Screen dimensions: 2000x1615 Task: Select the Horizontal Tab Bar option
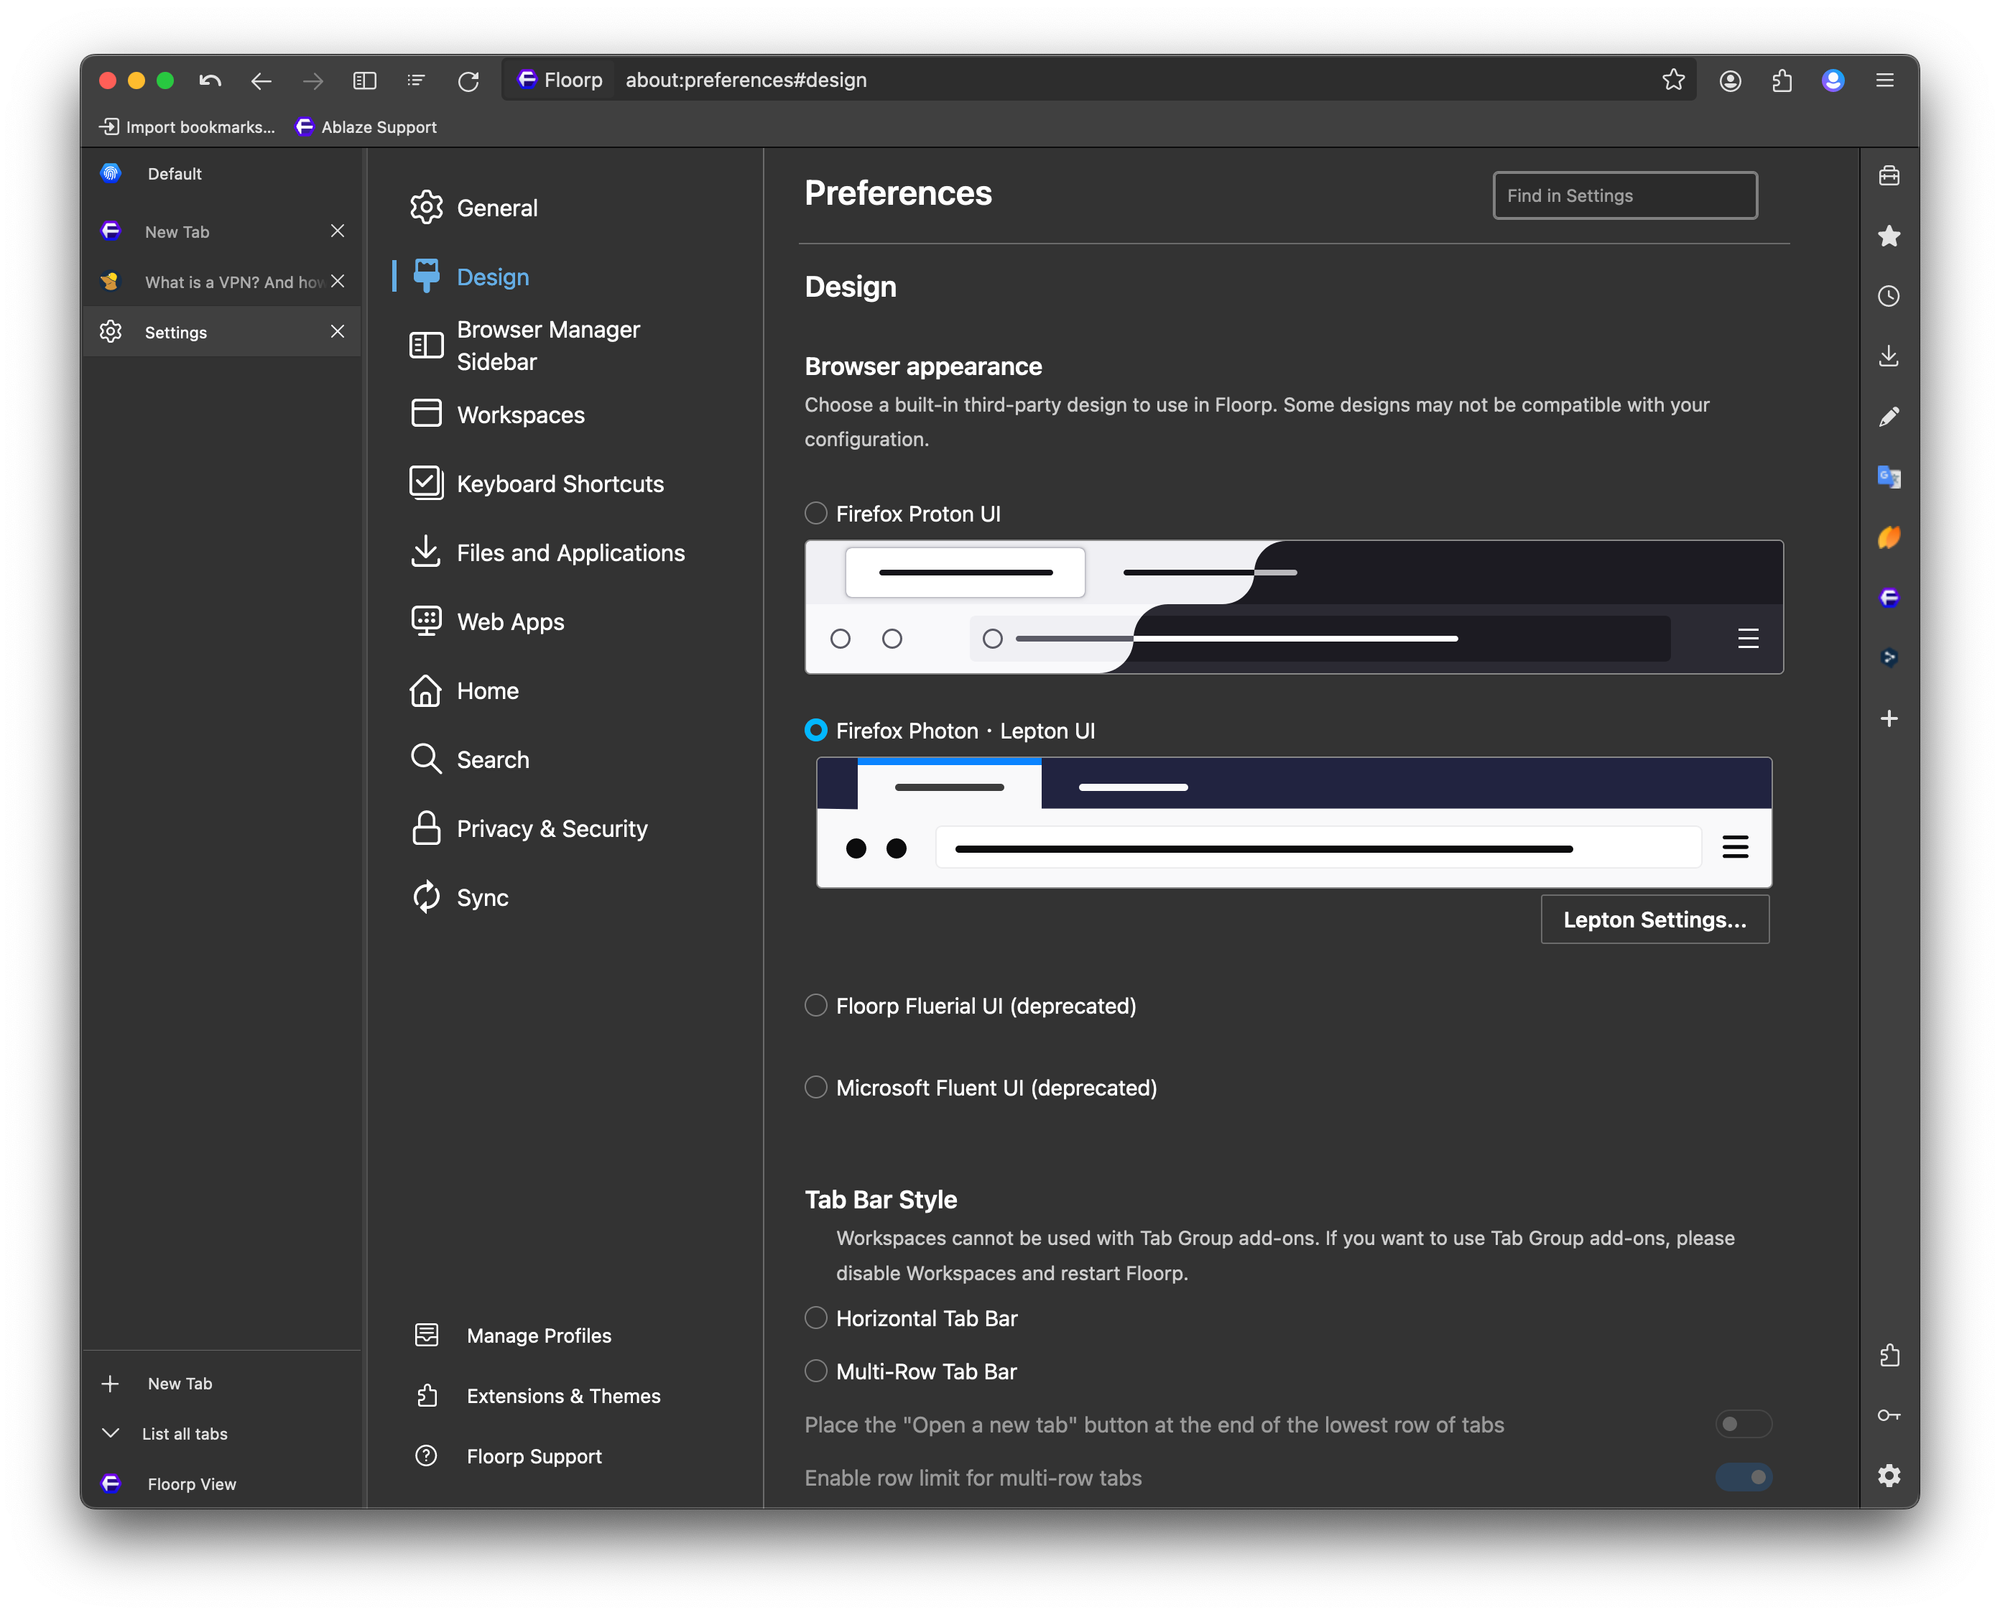point(816,1318)
